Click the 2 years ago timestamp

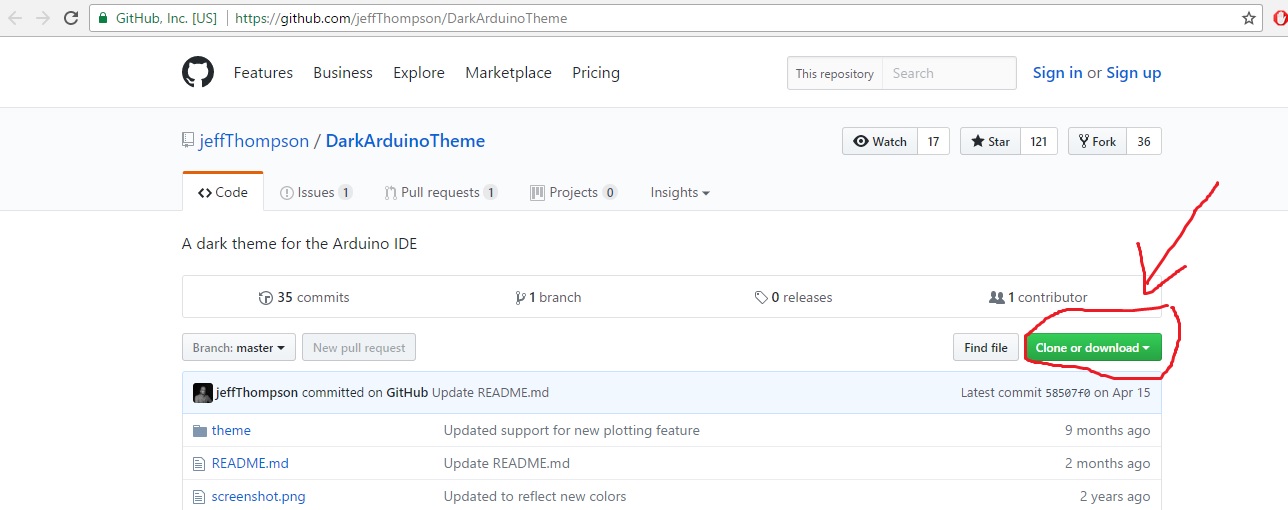pyautogui.click(x=1115, y=496)
